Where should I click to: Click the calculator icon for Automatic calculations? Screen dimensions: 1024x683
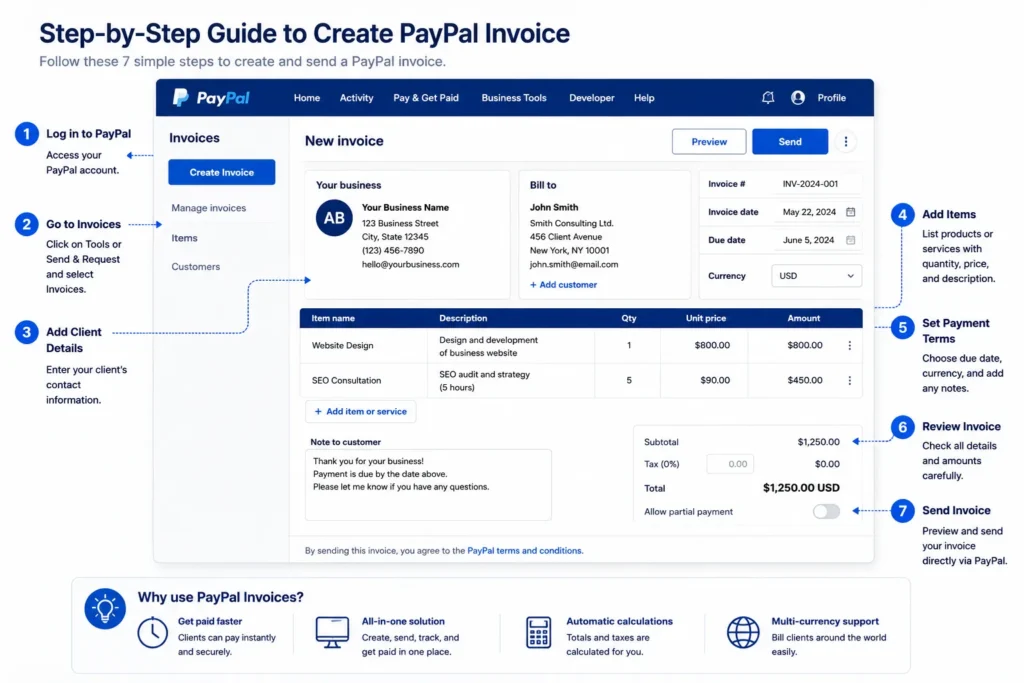538,633
